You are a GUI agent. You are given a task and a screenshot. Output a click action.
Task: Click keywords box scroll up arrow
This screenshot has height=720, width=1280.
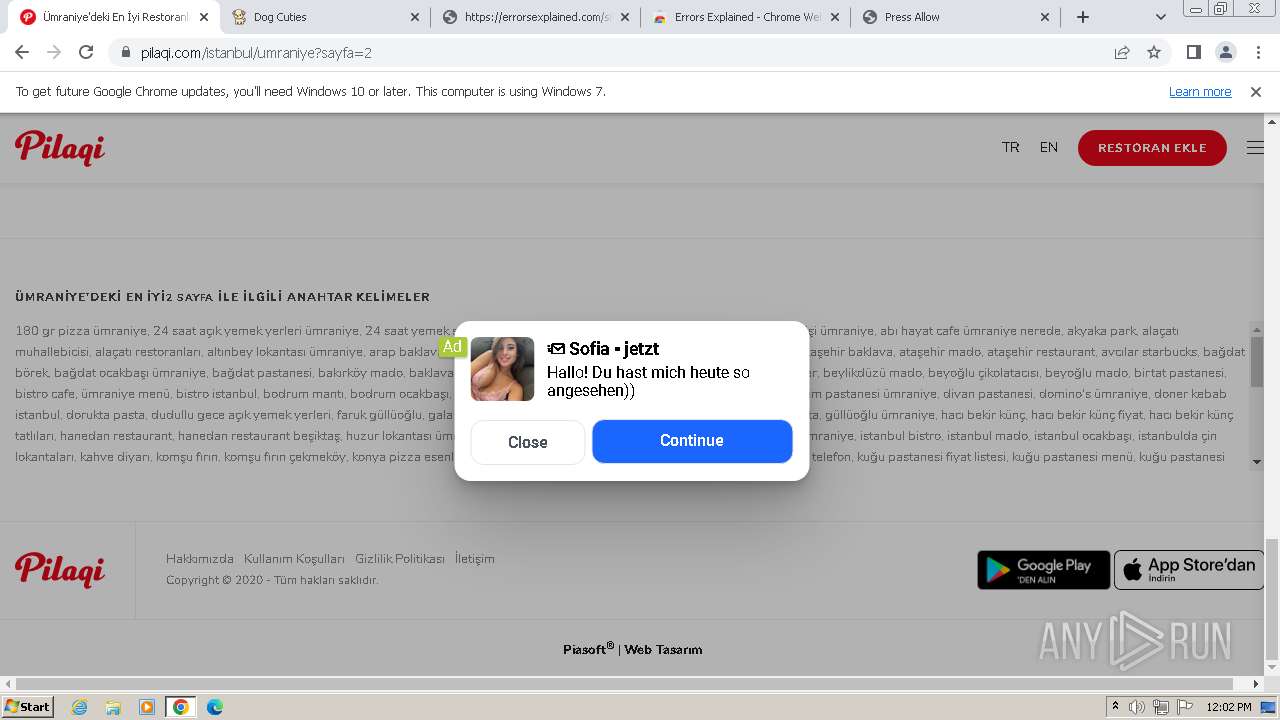(x=1257, y=329)
